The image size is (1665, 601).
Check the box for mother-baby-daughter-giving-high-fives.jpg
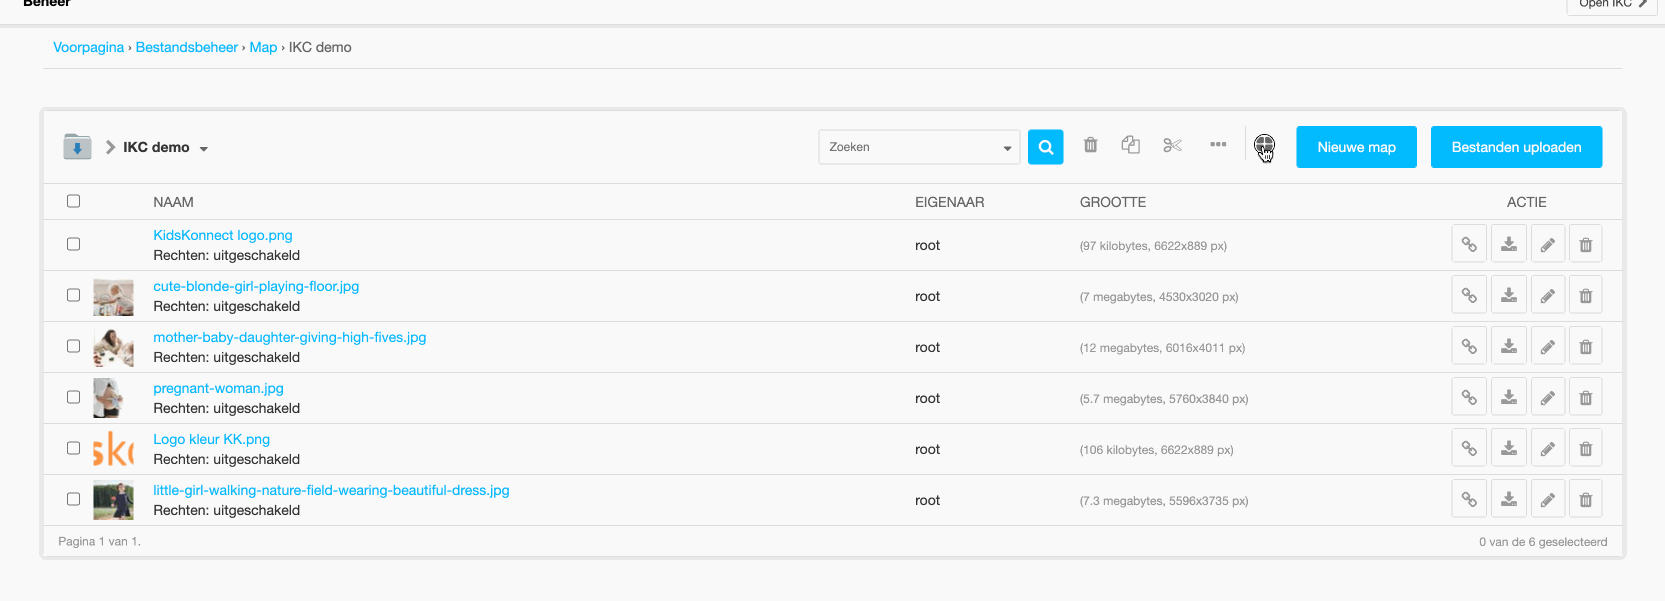click(x=73, y=346)
